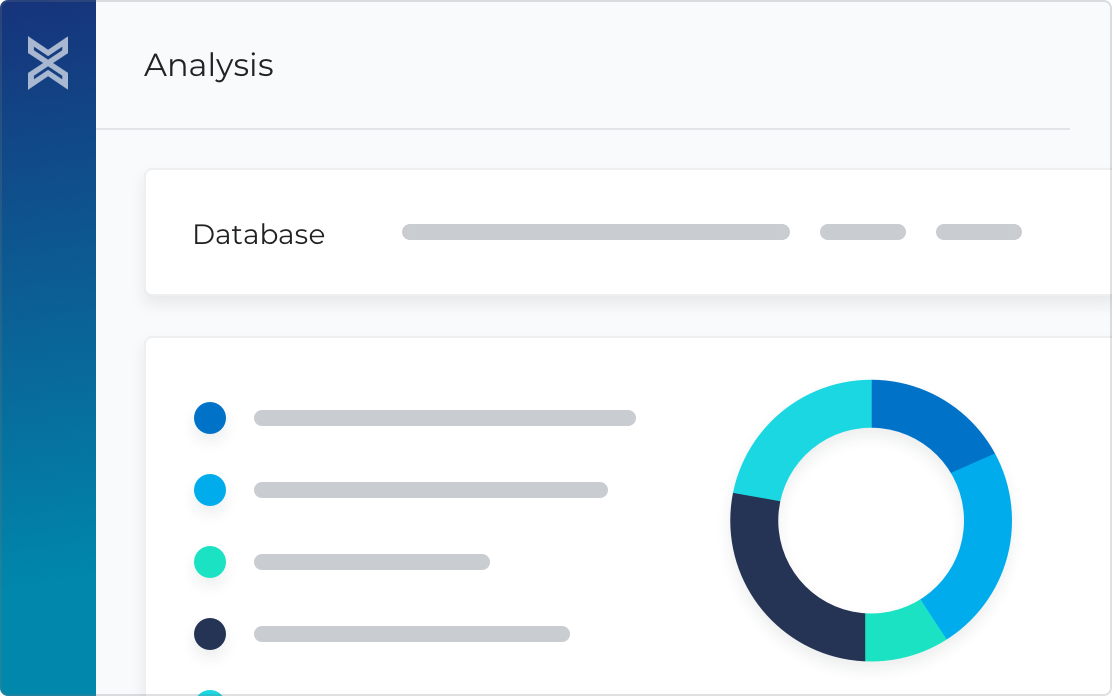Click the second legend text bar
Viewport: 1112px width, 696px height.
point(430,490)
